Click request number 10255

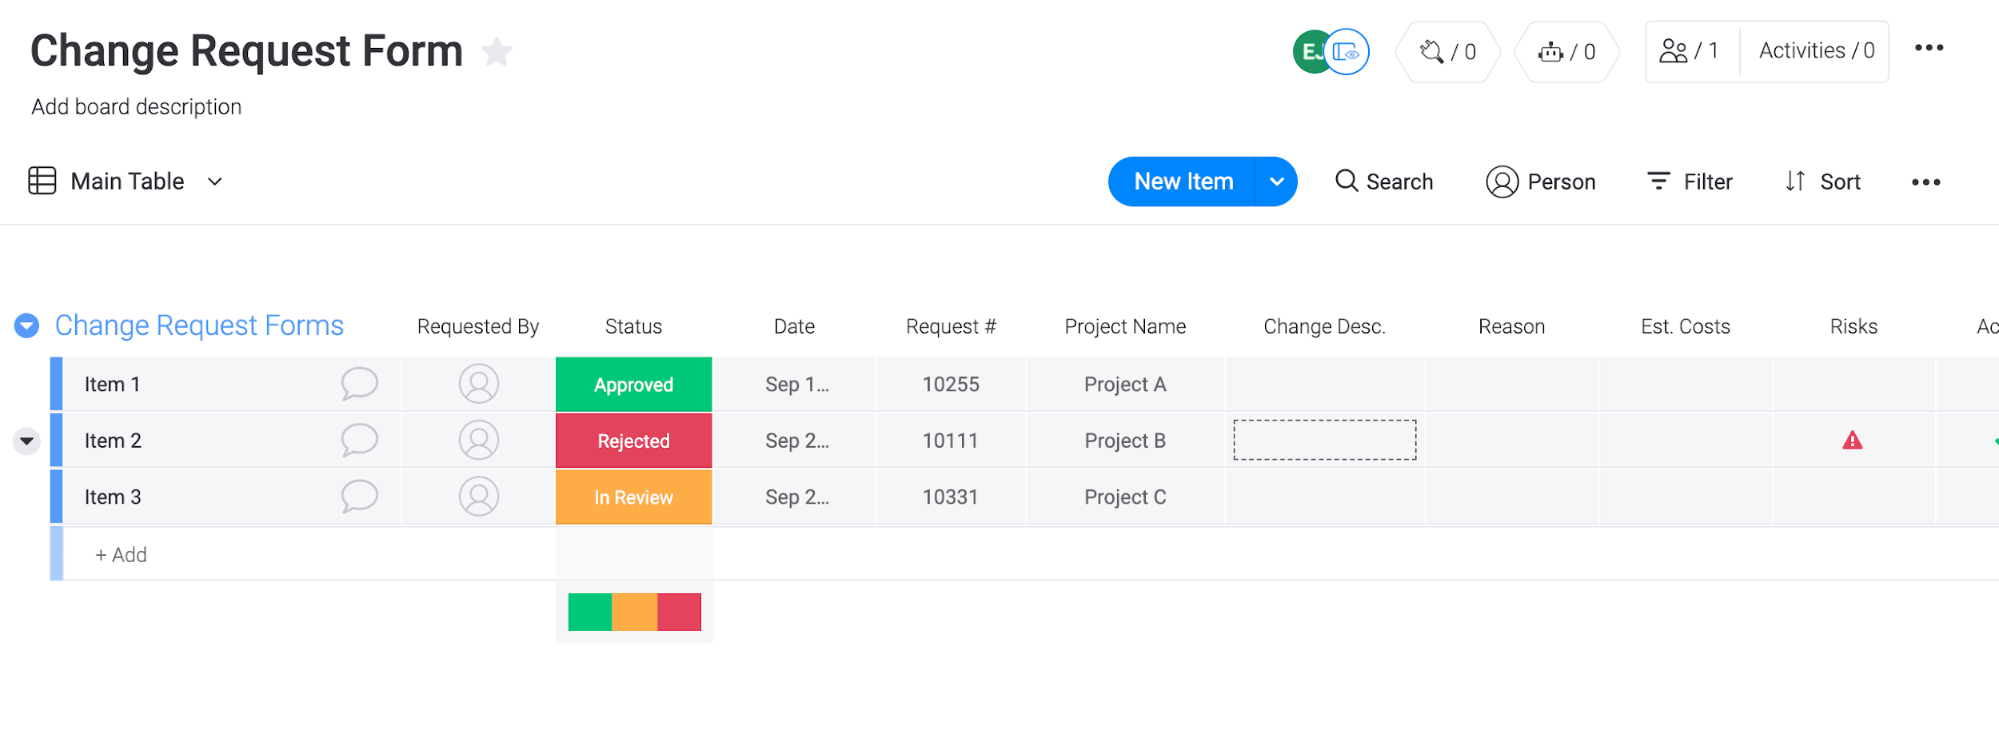951,385
